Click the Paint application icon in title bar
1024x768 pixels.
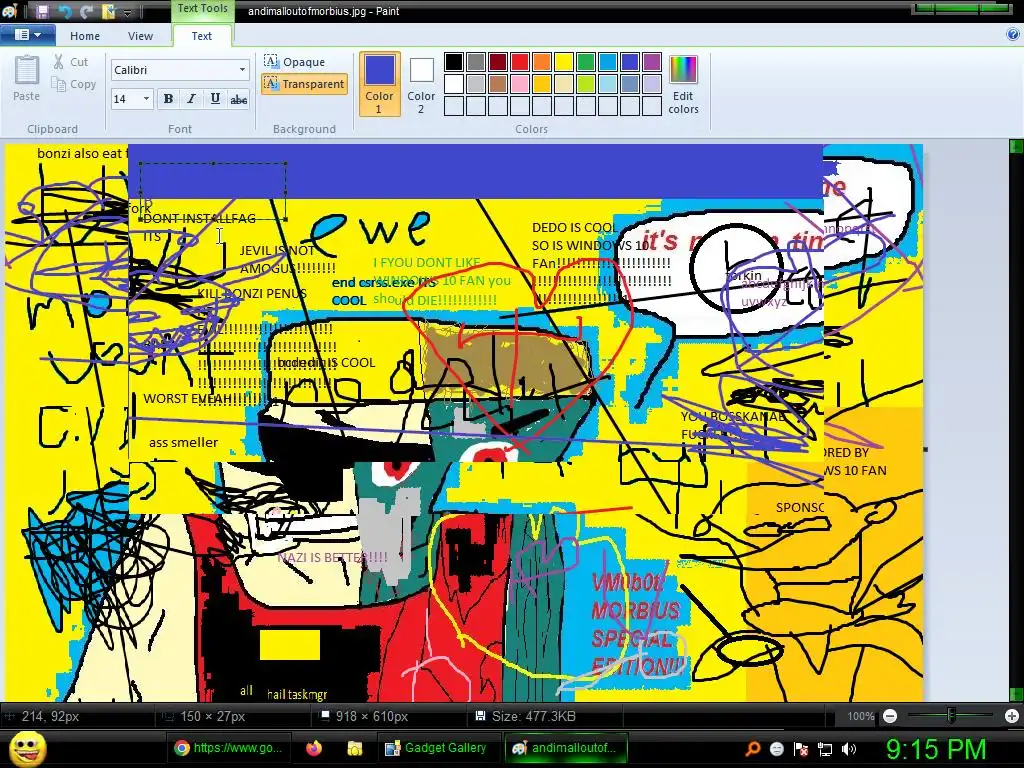(9, 11)
